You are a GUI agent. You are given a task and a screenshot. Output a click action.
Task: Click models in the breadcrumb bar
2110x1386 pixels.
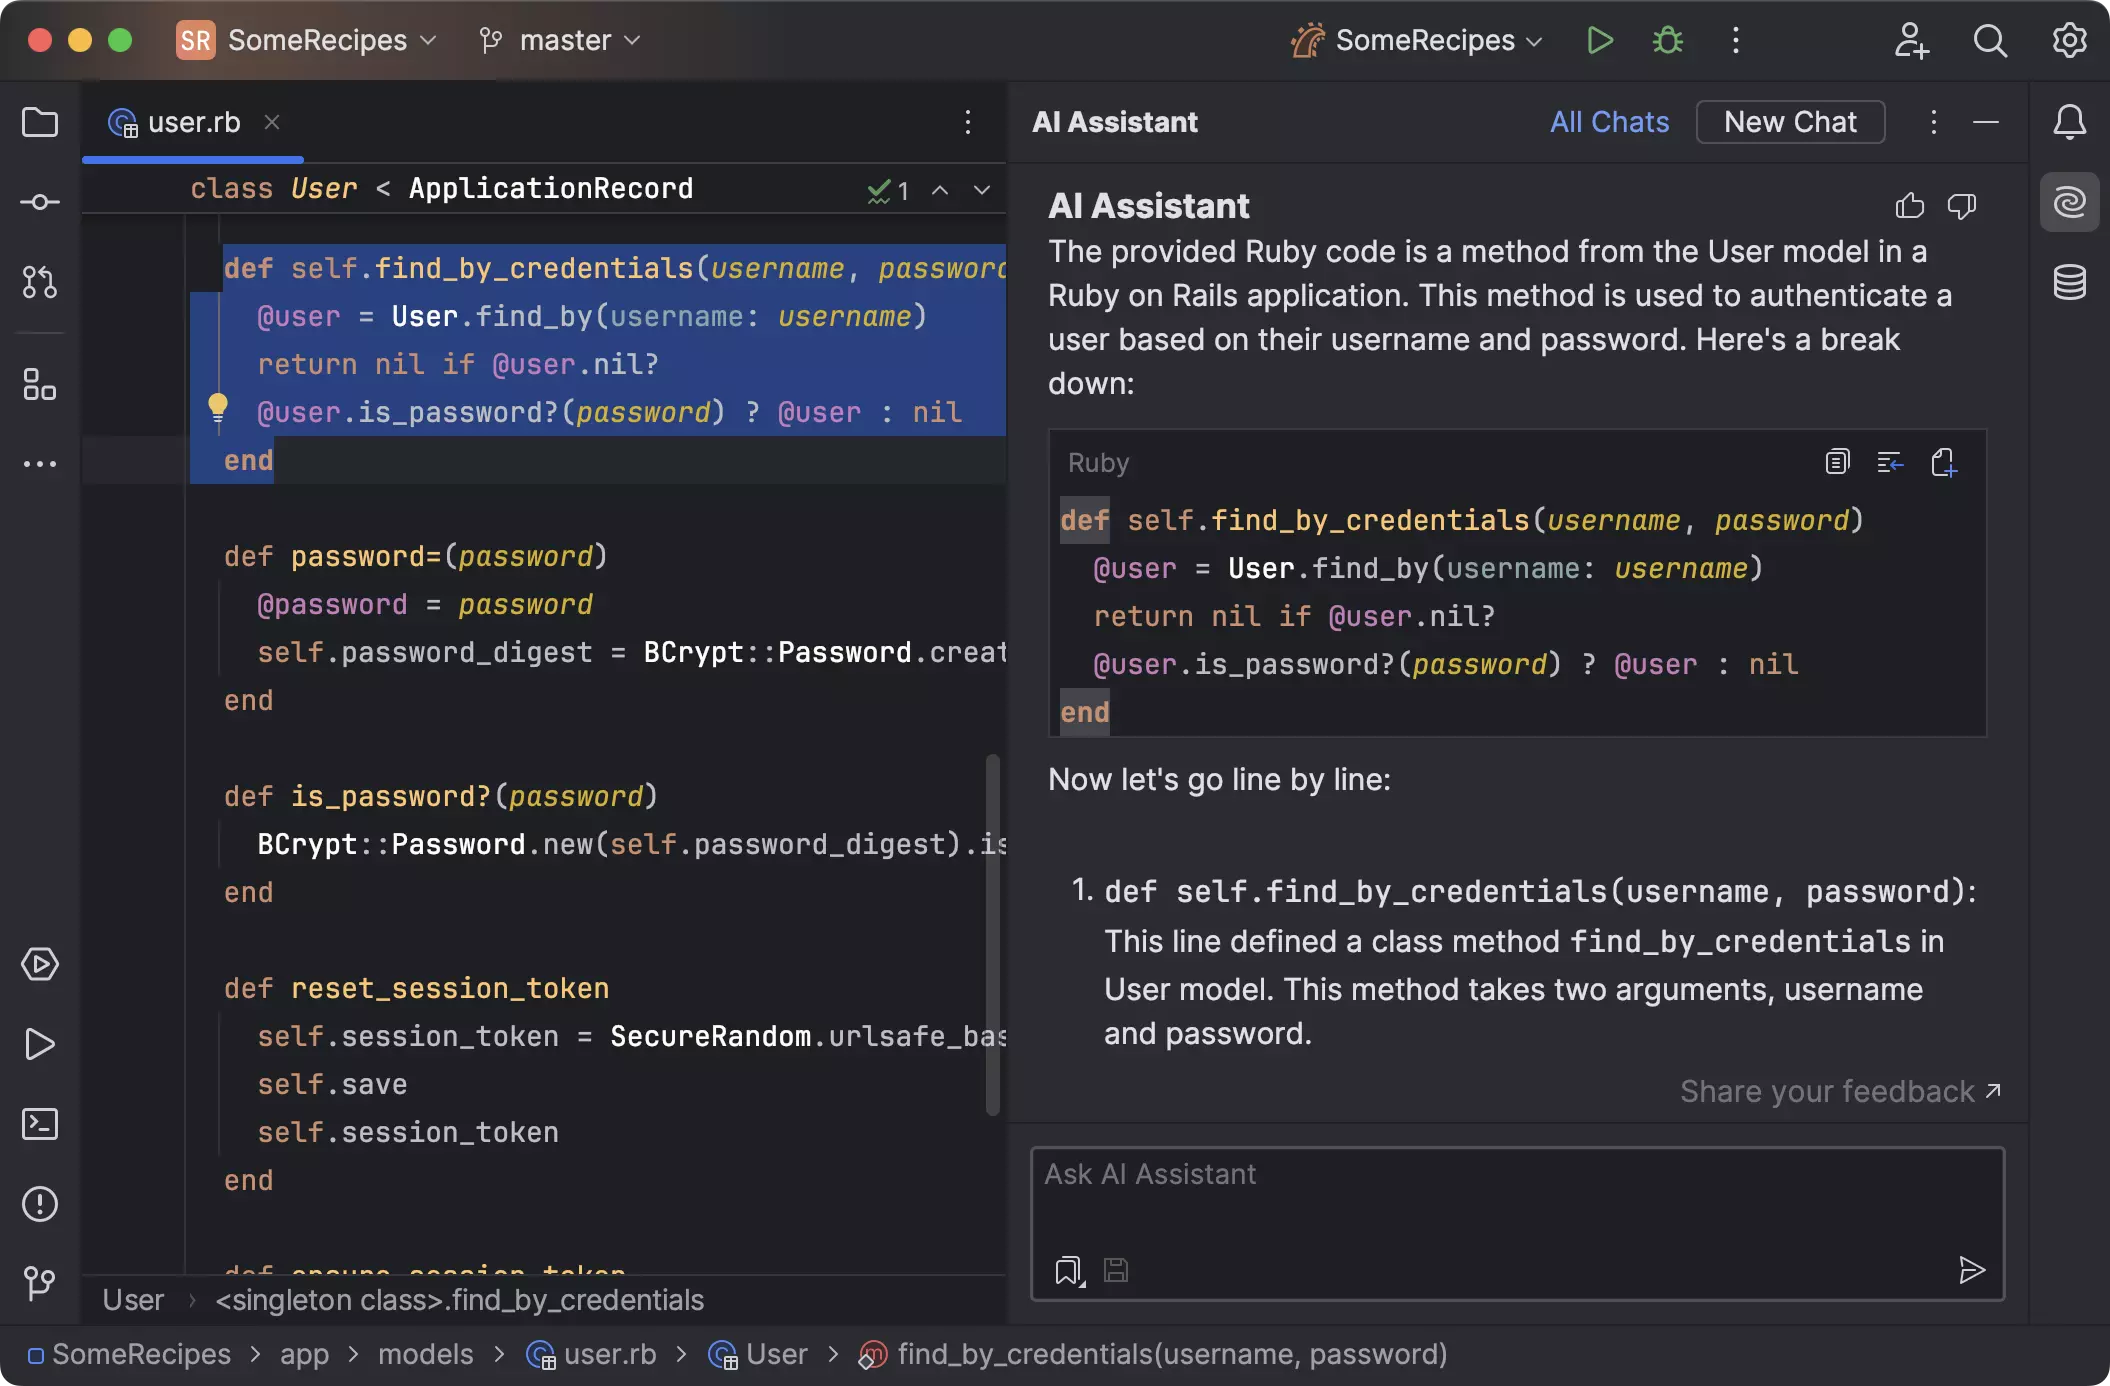pos(425,1354)
